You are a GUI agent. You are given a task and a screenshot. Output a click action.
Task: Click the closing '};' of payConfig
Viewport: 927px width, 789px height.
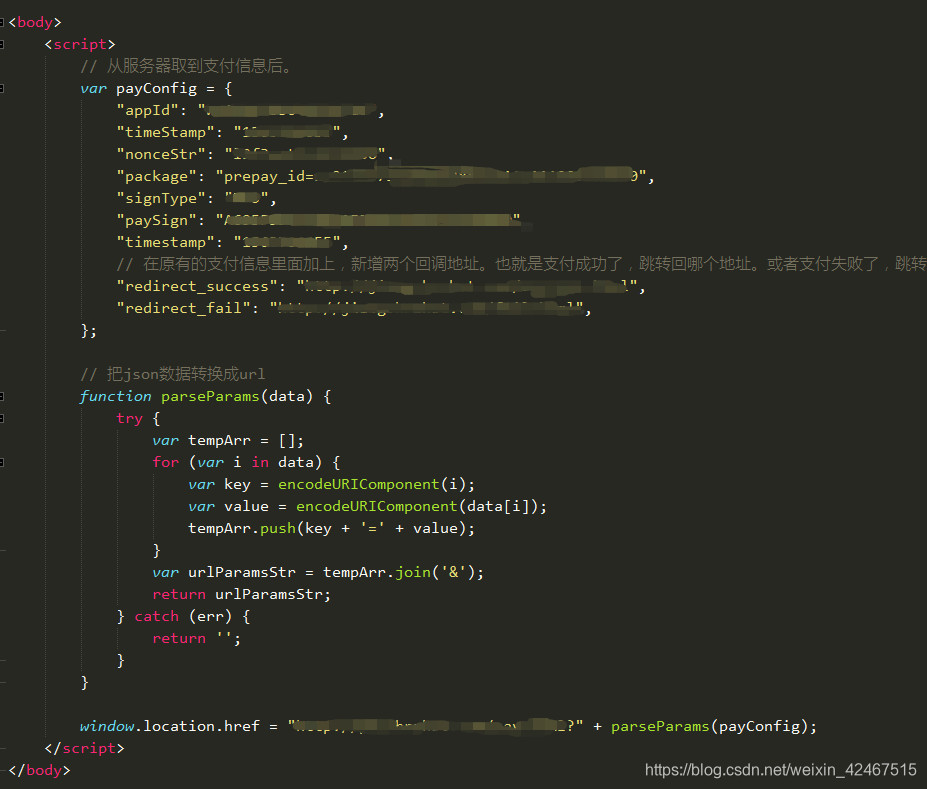(89, 330)
